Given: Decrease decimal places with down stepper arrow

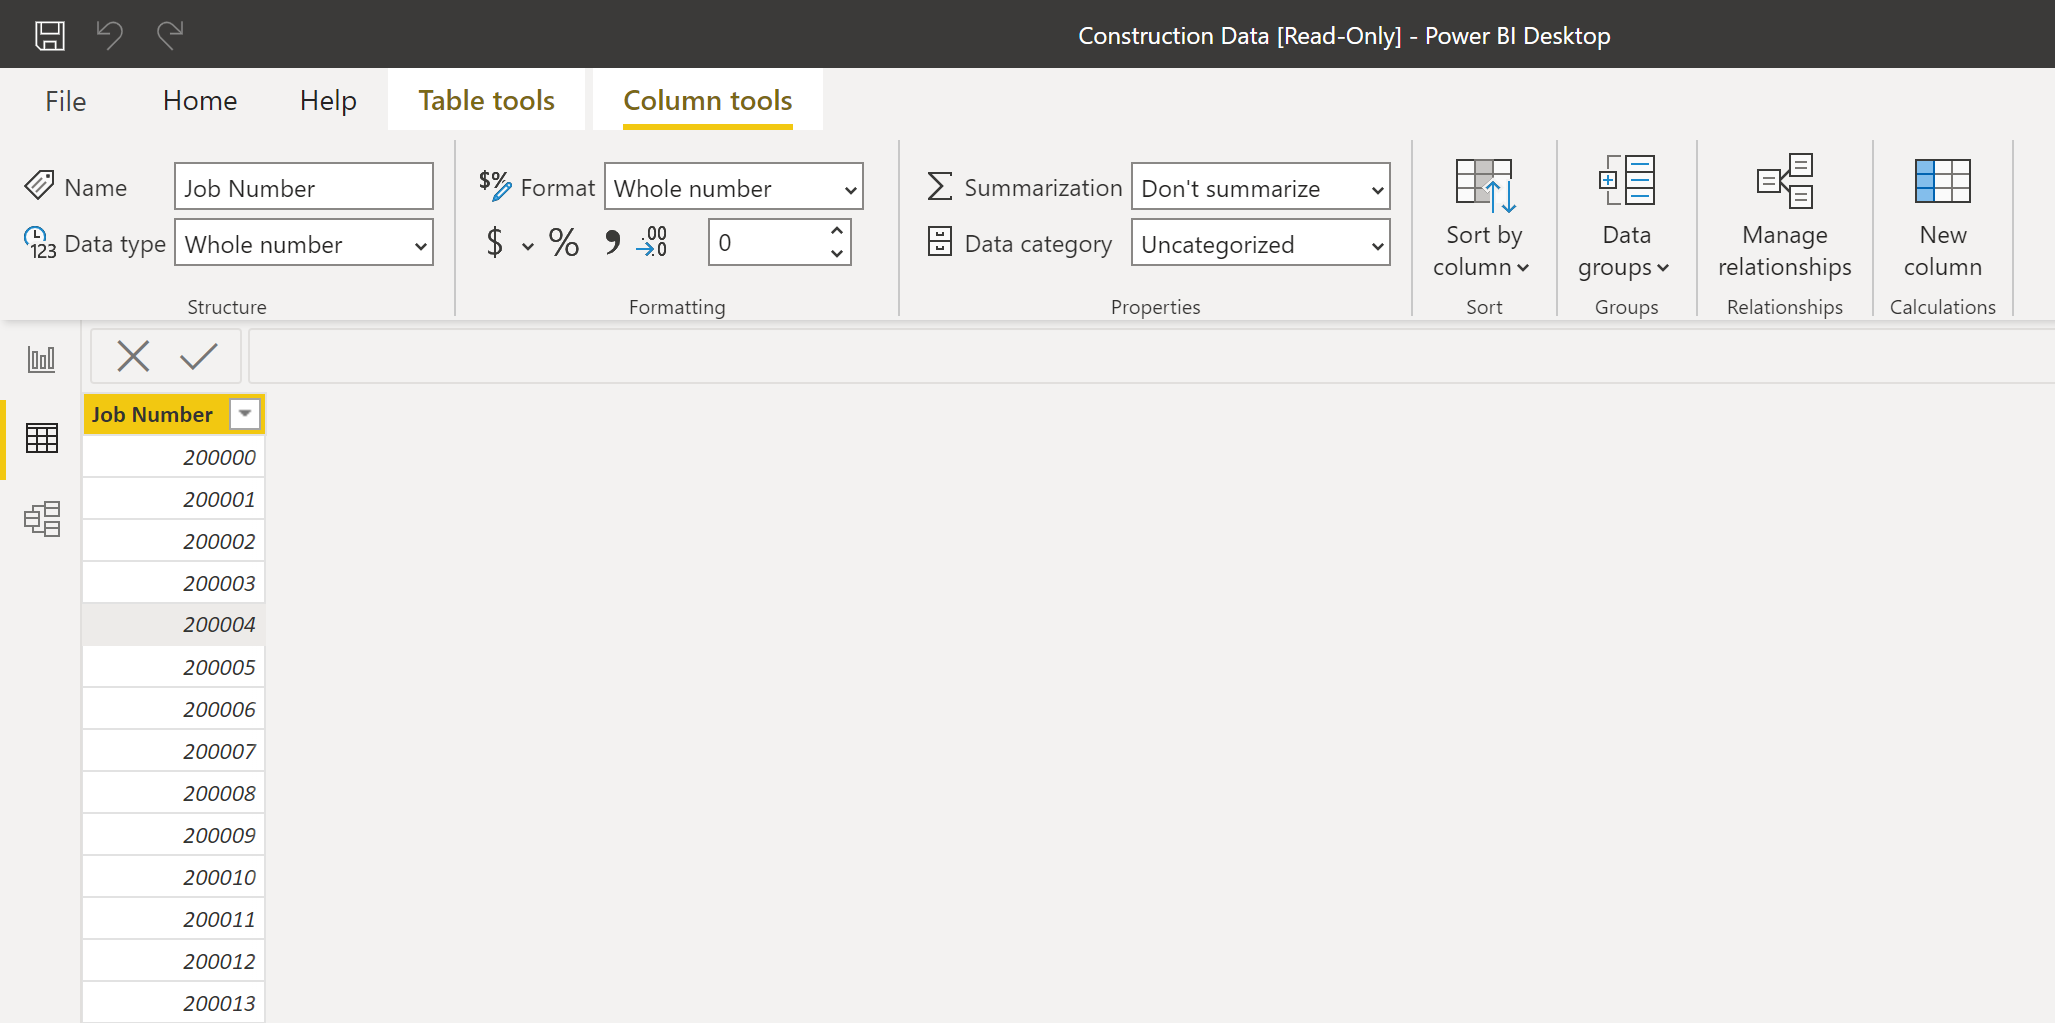Looking at the screenshot, I should click(837, 254).
